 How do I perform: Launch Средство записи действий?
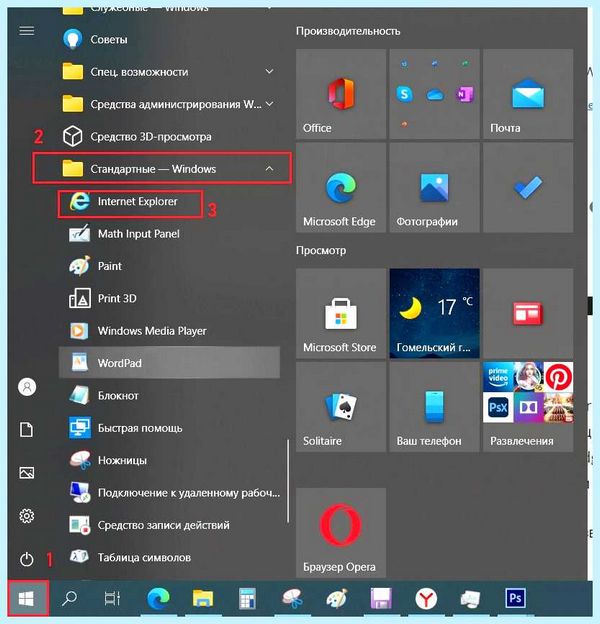169,525
